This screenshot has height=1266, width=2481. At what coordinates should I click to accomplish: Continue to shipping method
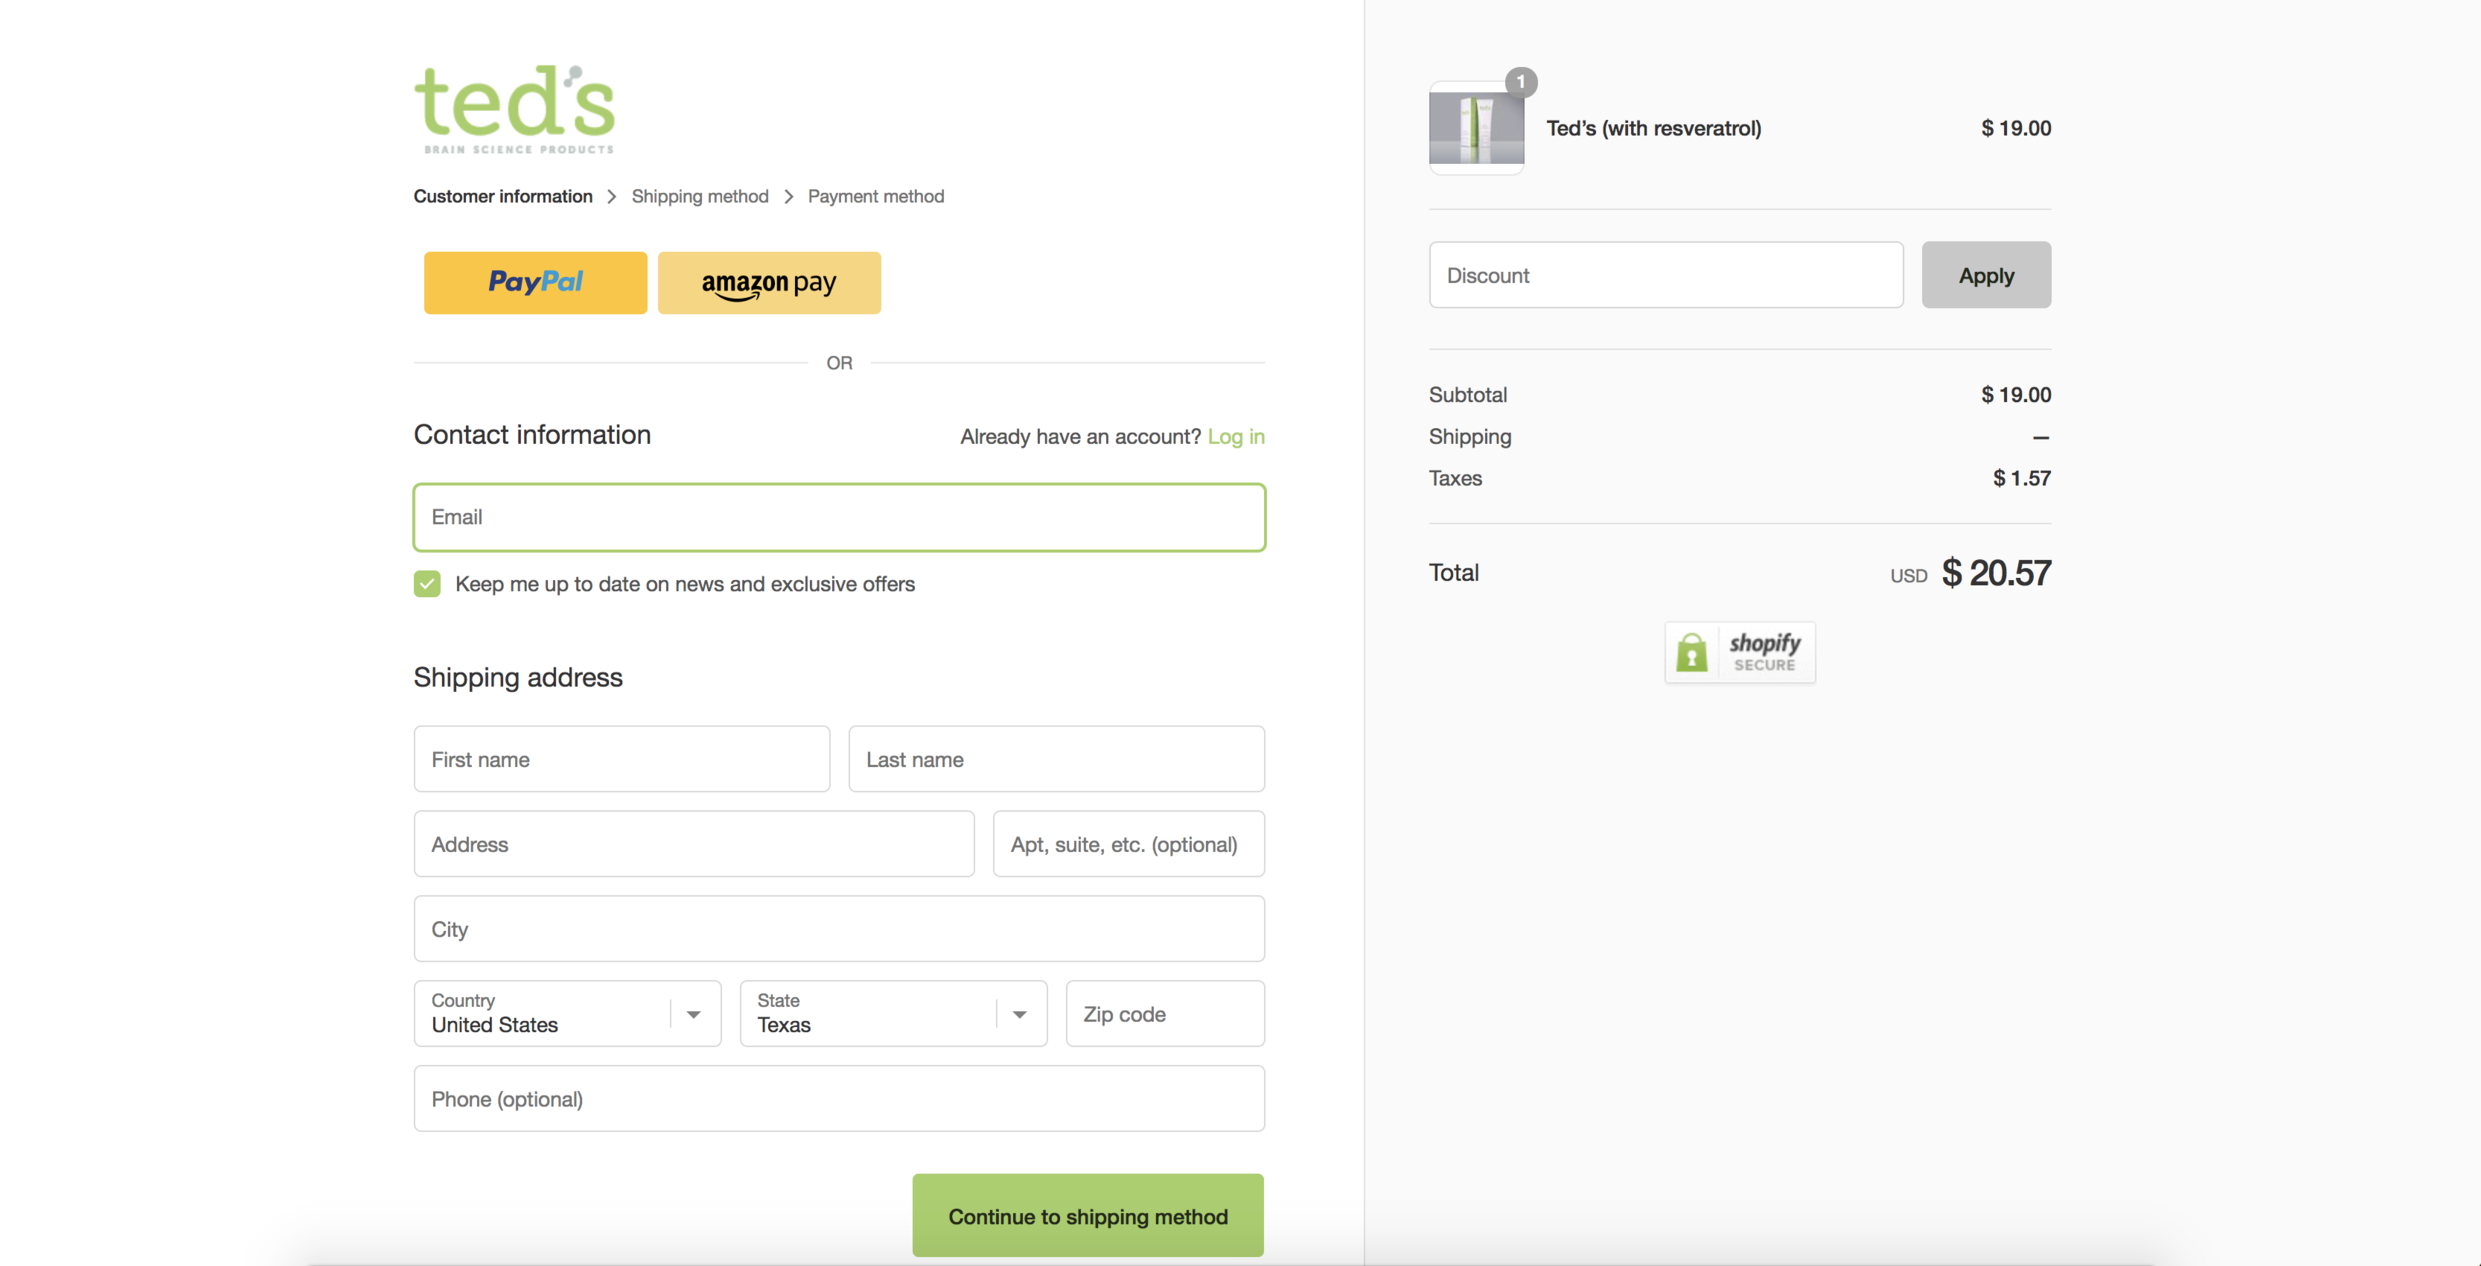click(1088, 1215)
